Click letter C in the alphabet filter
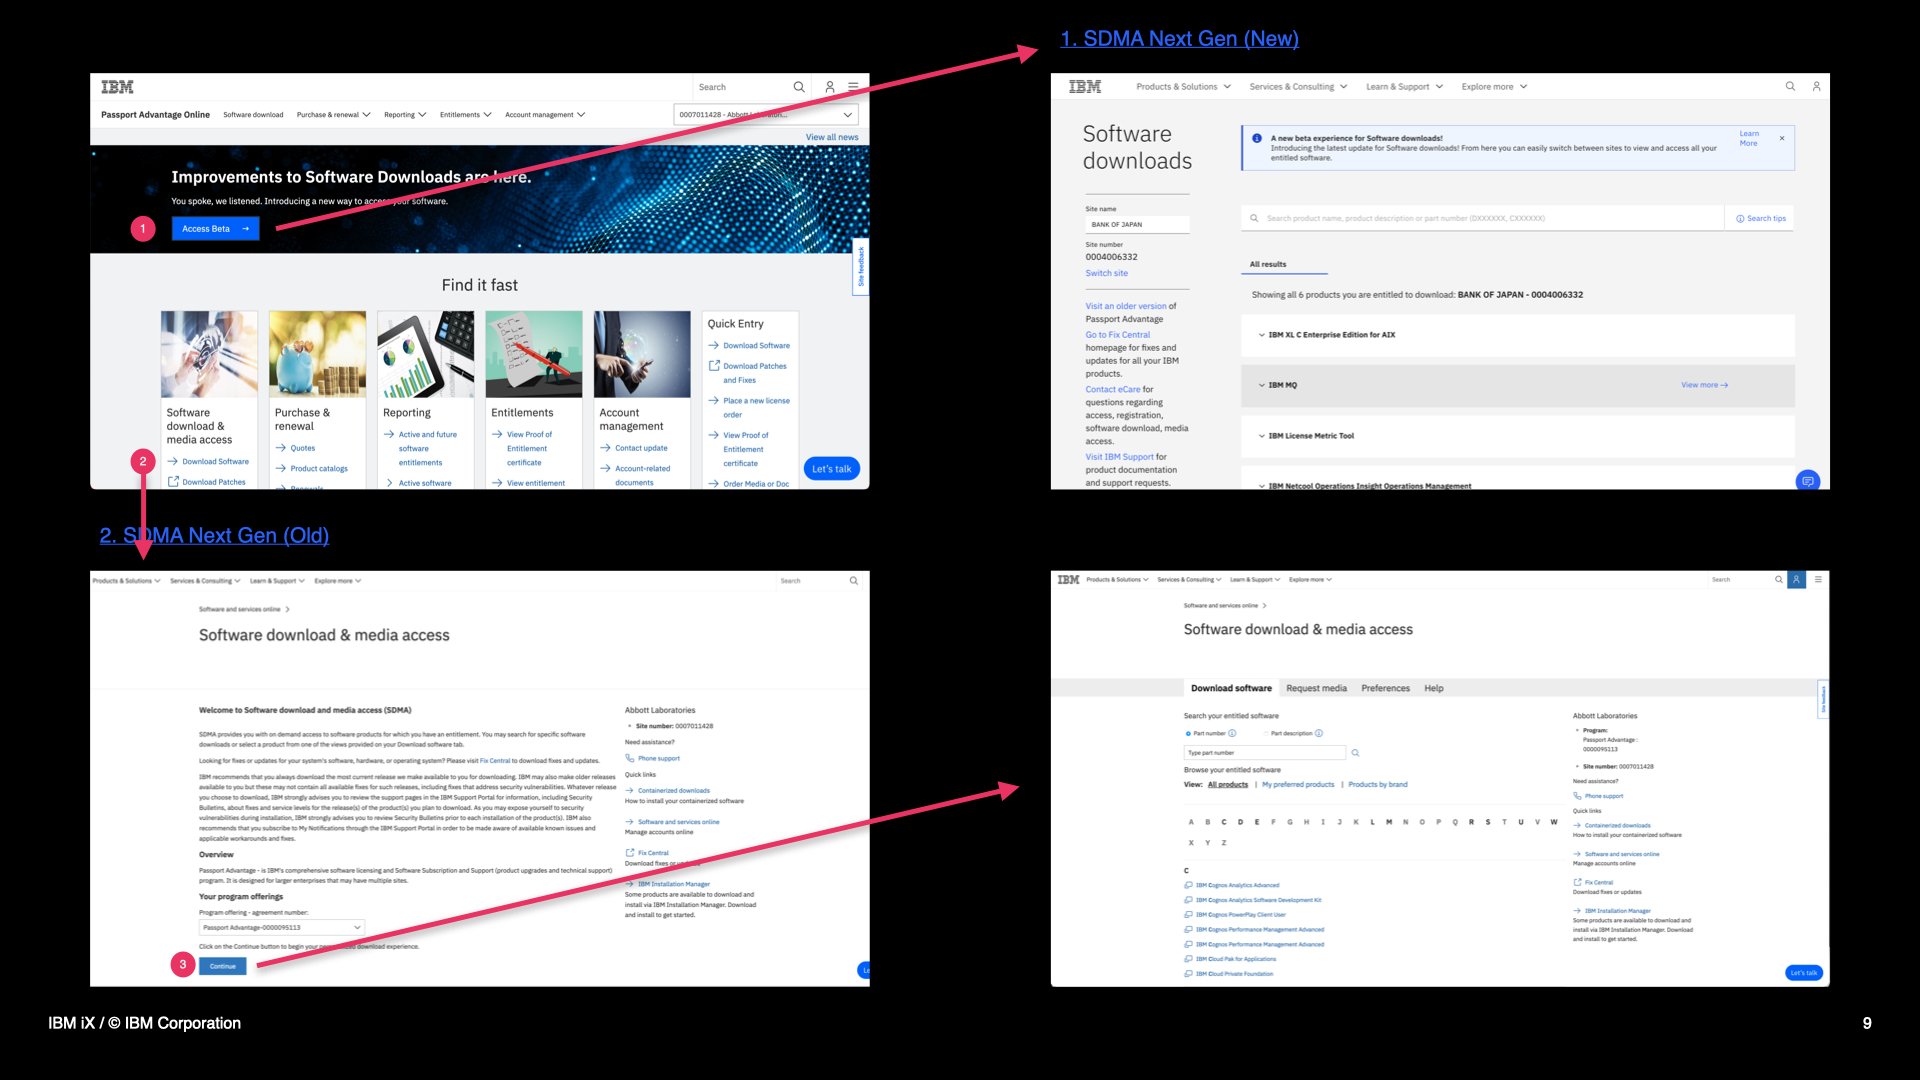This screenshot has width=1920, height=1080. point(1223,822)
